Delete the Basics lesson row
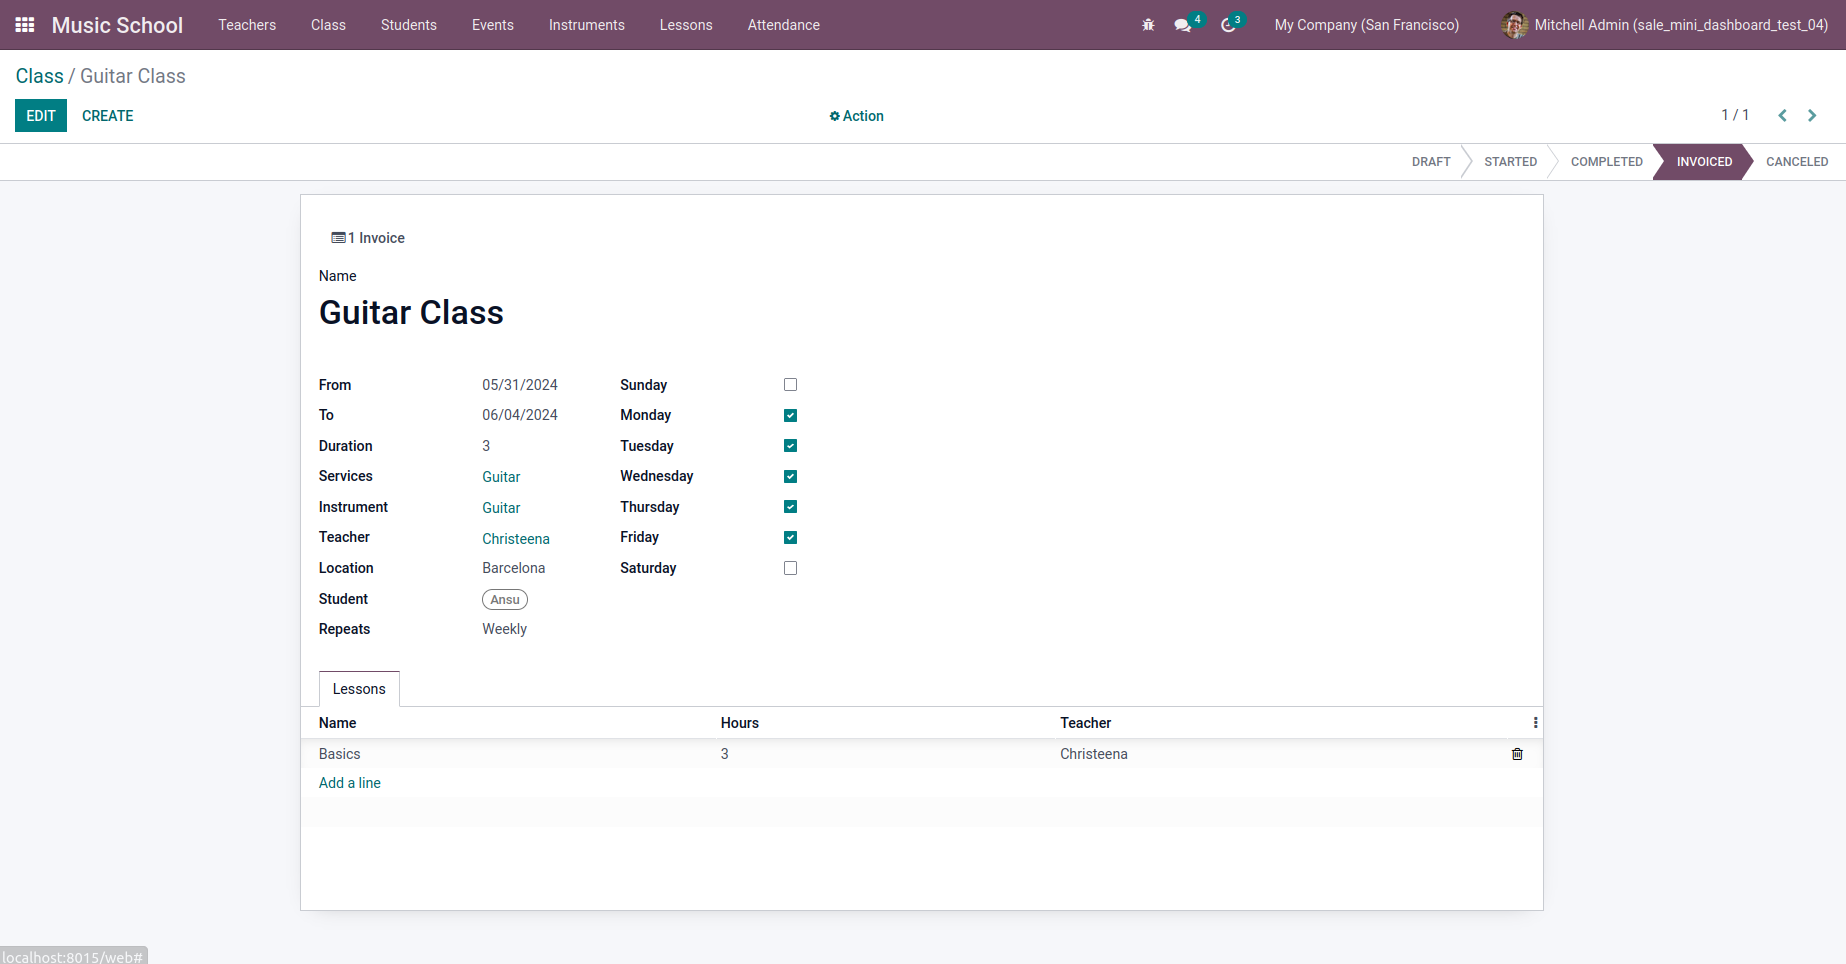 coord(1517,754)
